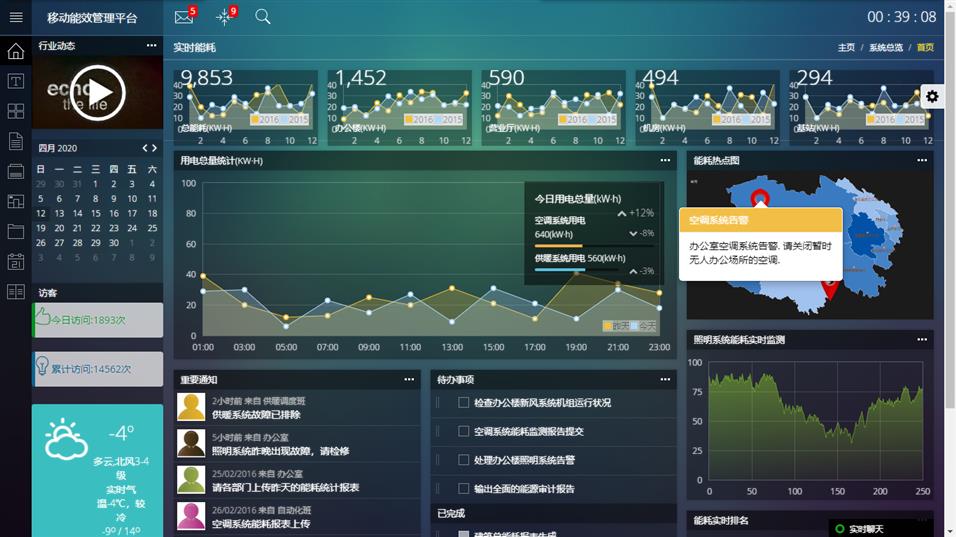Toggle 2016 legend in 总能耗 chart
The image size is (956, 537).
265,119
